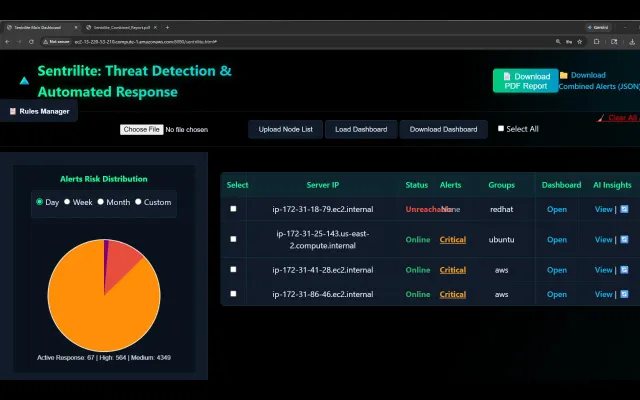Open Critical alerts for ip-172-31-41-28

point(453,270)
